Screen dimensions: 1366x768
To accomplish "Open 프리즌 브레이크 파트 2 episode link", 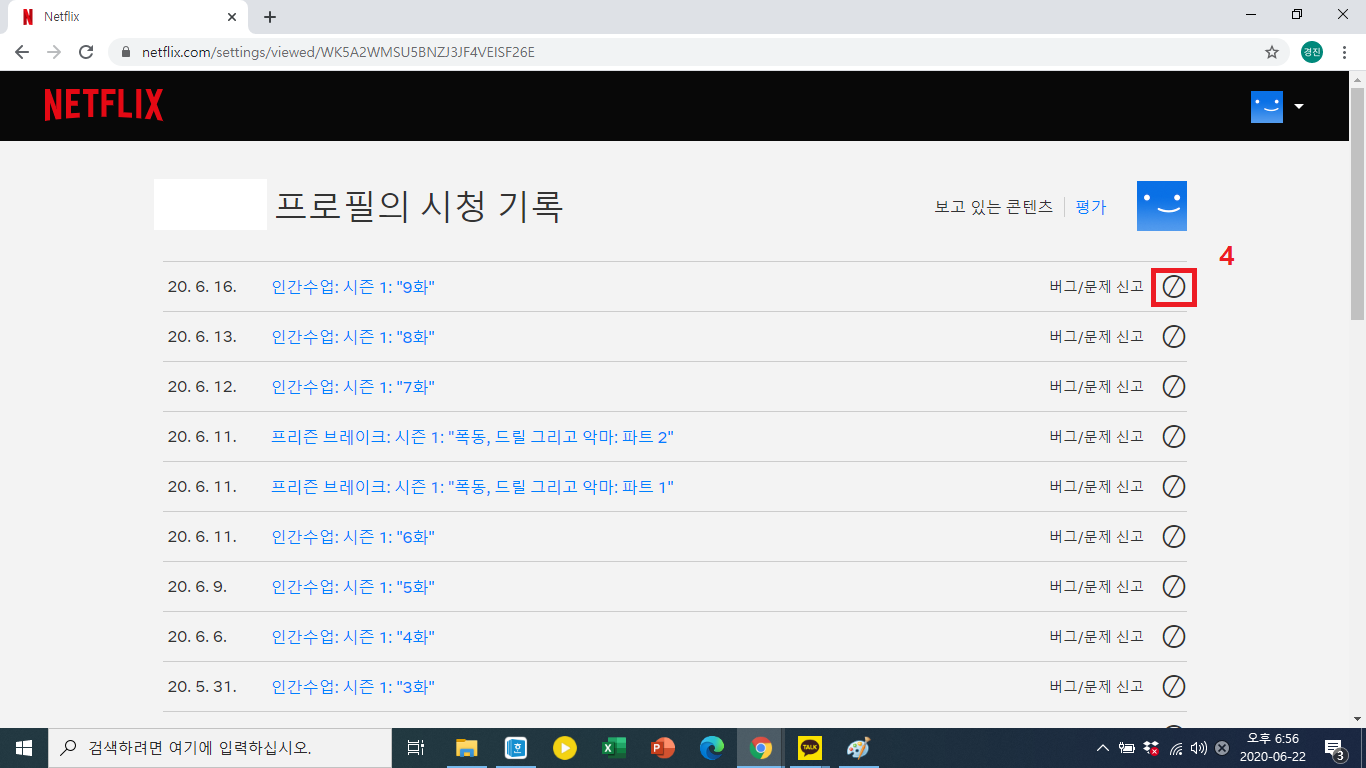I will tap(473, 437).
